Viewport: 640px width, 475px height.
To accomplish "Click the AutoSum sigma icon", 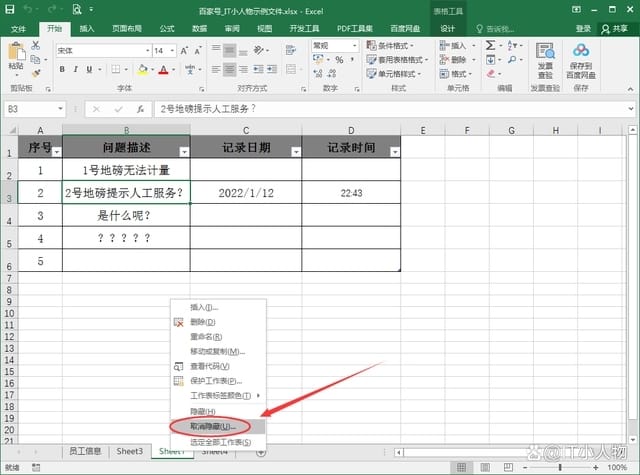I will point(490,46).
